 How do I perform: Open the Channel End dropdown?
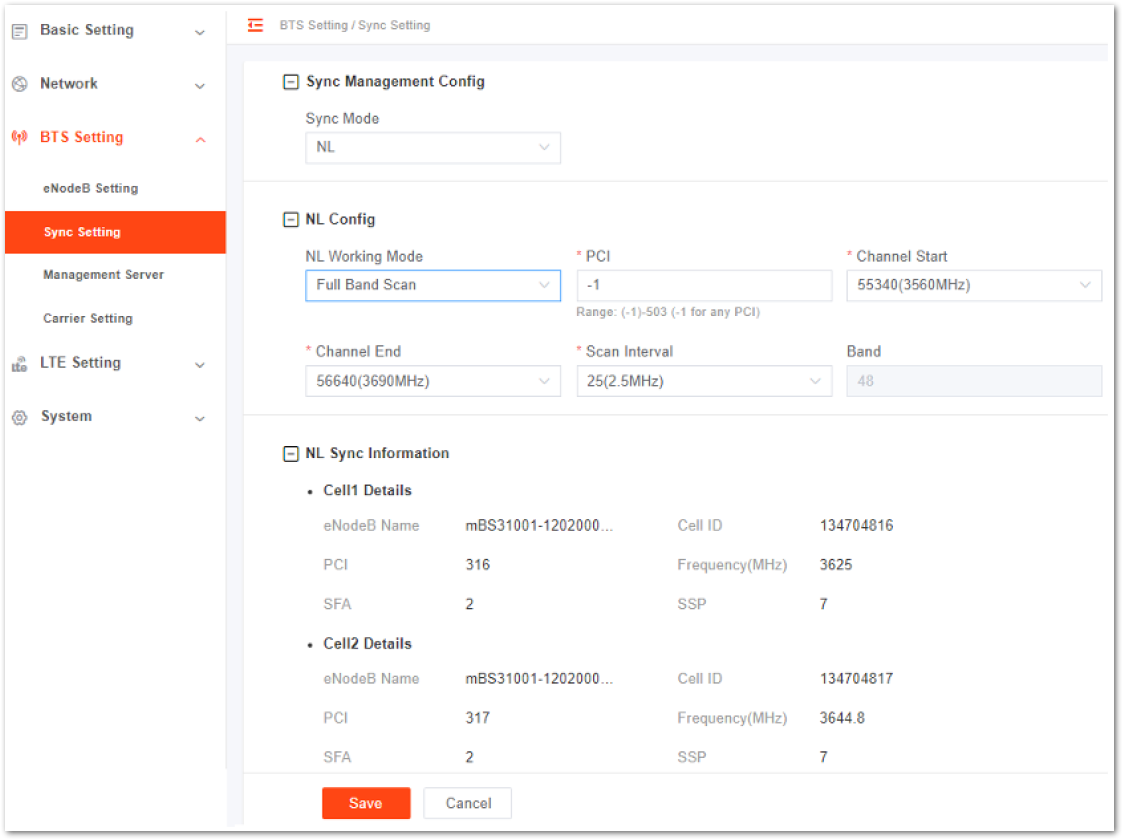(x=433, y=381)
